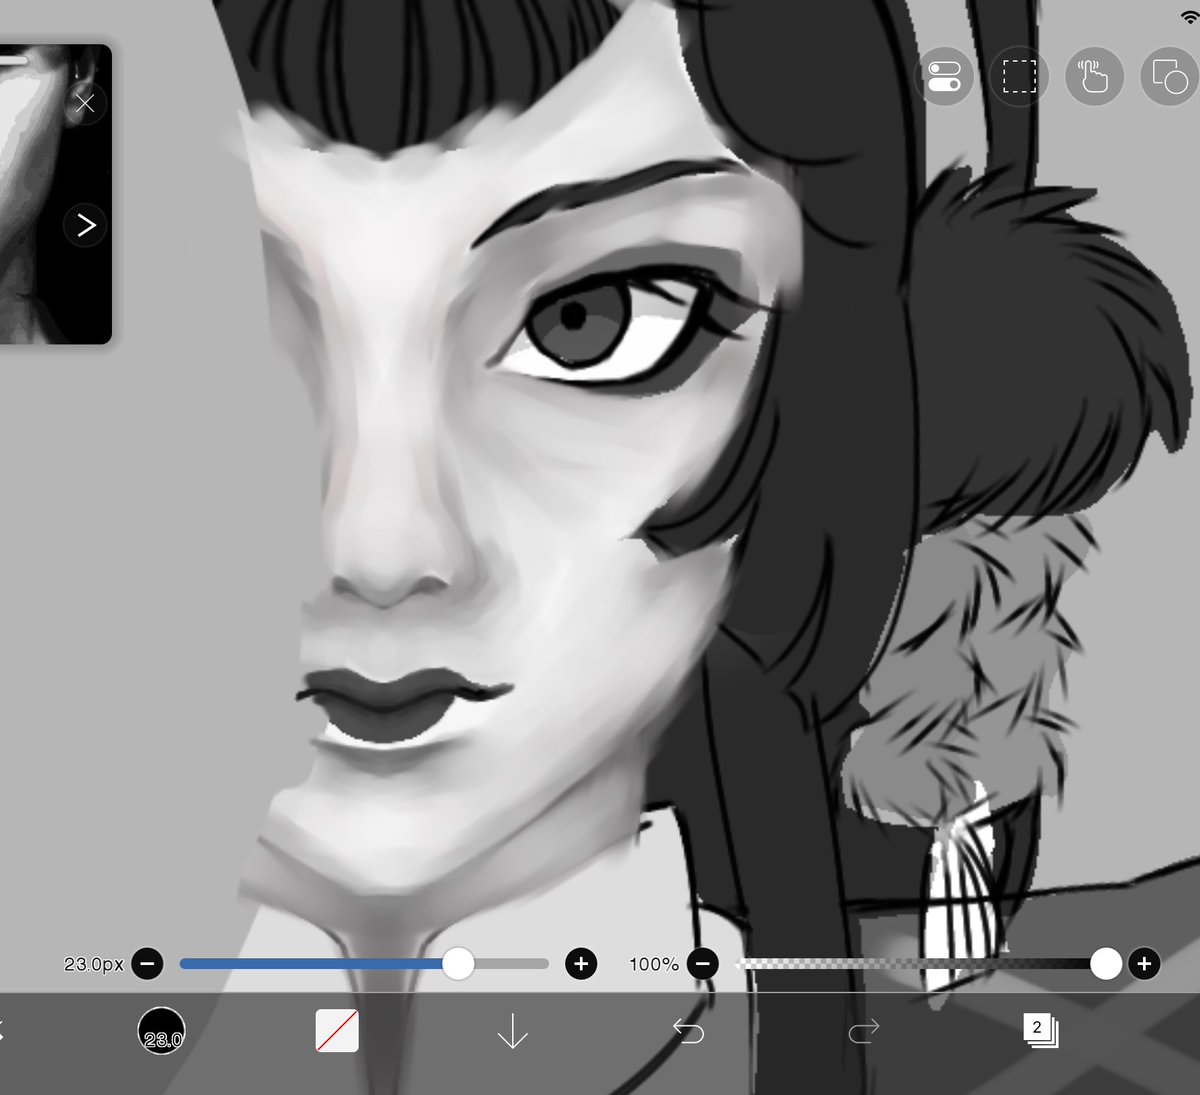Screen dimensions: 1200x1095
Task: Click the blue brush thickness slider
Action: point(364,964)
